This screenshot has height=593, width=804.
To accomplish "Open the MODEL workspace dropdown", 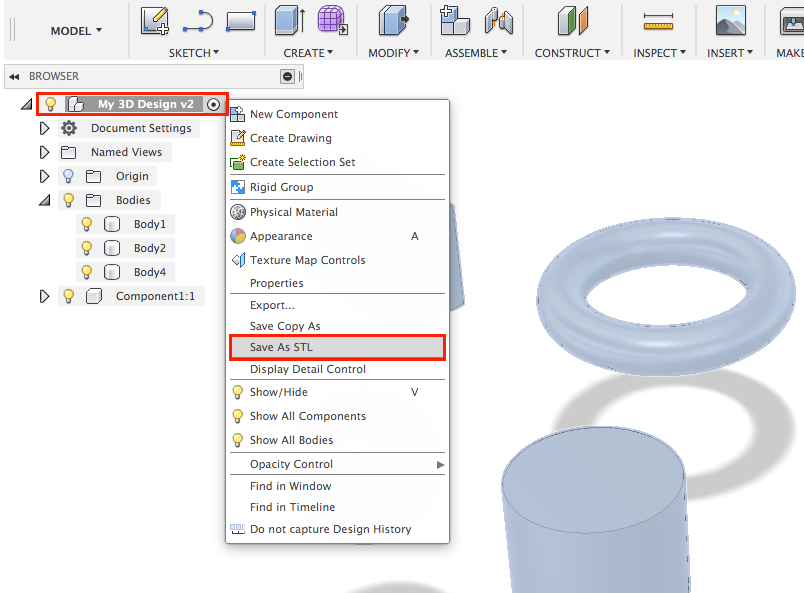I will coord(76,31).
